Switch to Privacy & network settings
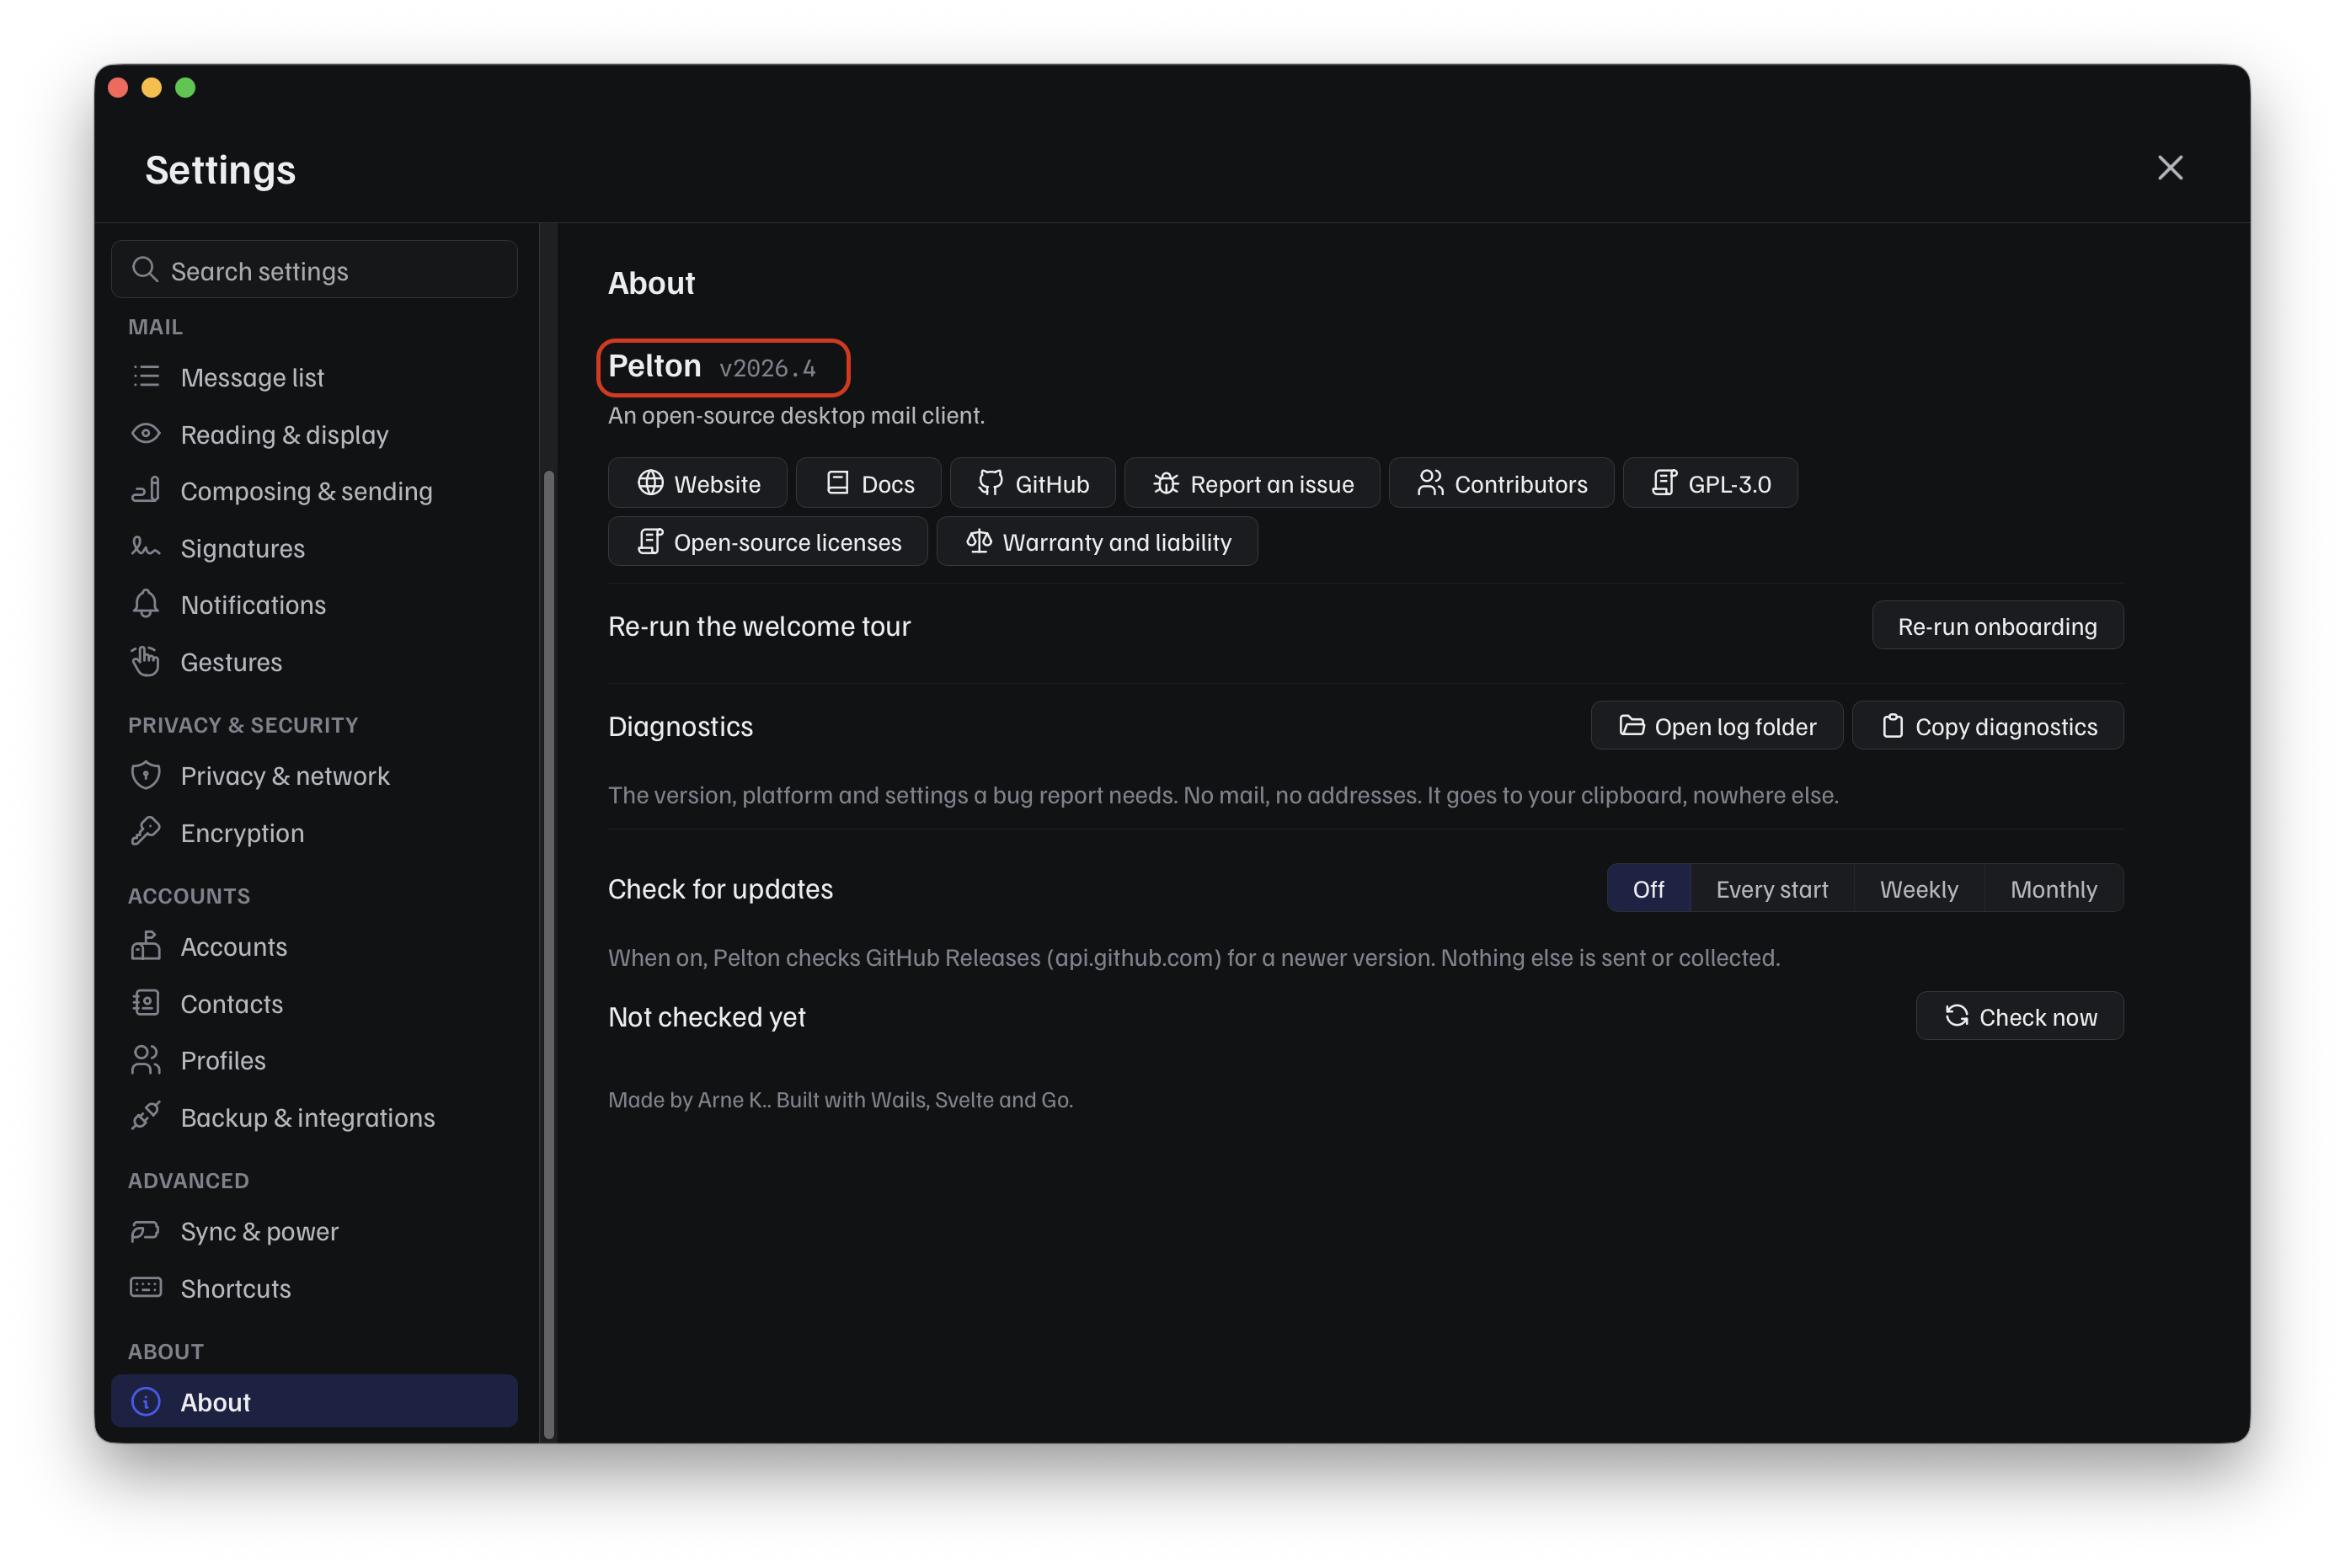 coord(314,775)
